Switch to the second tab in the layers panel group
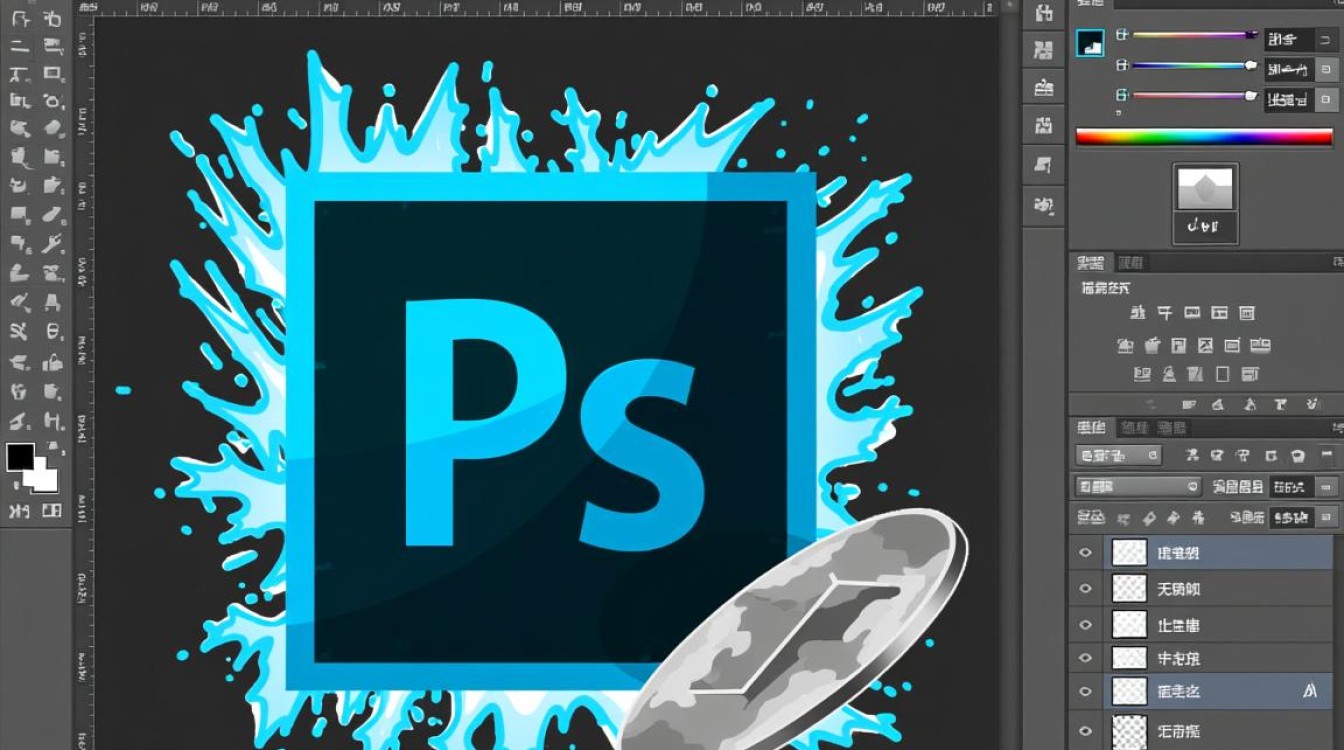 (x=1134, y=428)
